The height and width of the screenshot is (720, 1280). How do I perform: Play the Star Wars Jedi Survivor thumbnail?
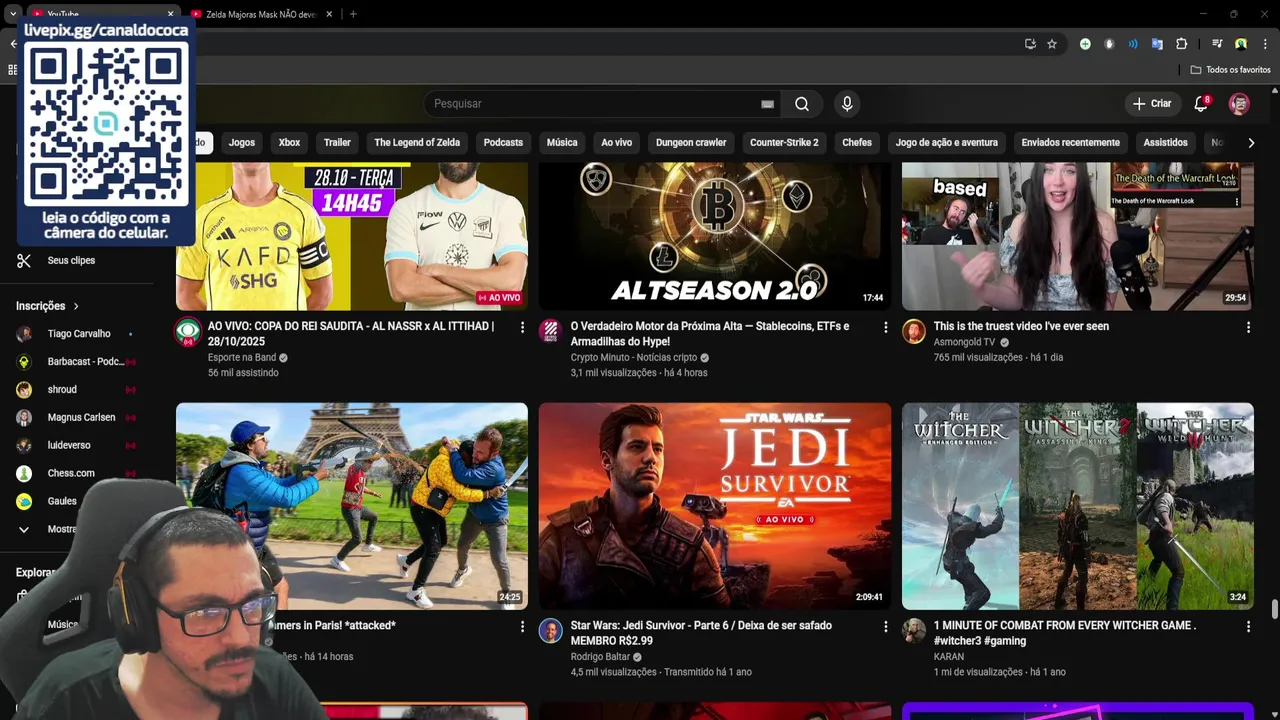point(715,506)
